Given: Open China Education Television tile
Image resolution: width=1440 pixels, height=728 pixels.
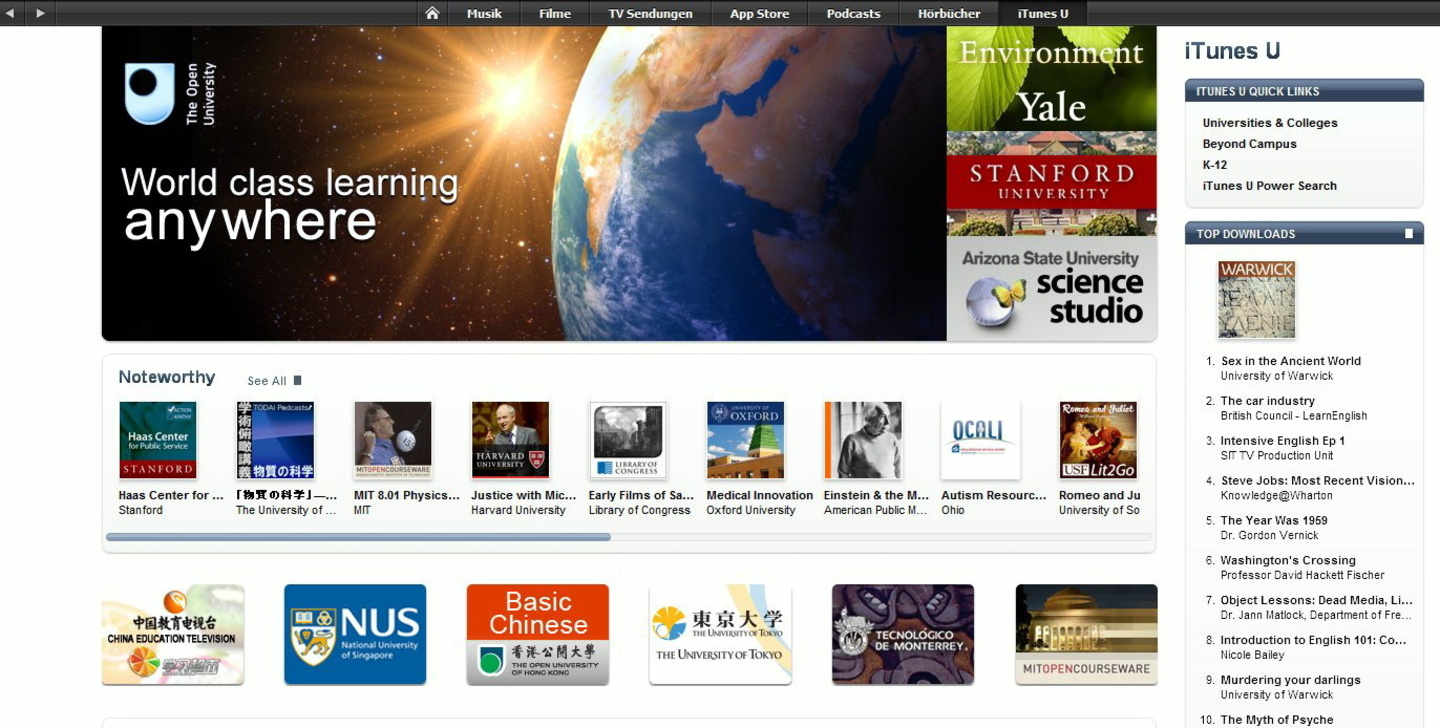Looking at the screenshot, I should pos(173,635).
